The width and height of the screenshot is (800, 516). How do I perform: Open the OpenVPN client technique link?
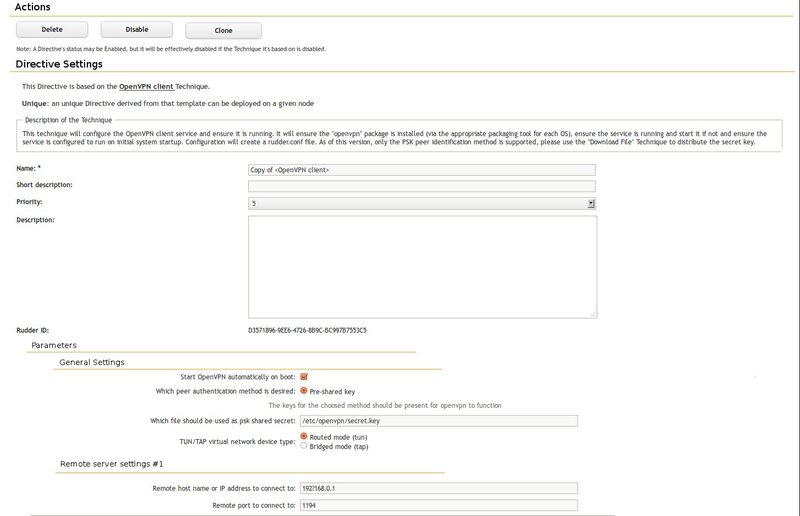coord(146,87)
